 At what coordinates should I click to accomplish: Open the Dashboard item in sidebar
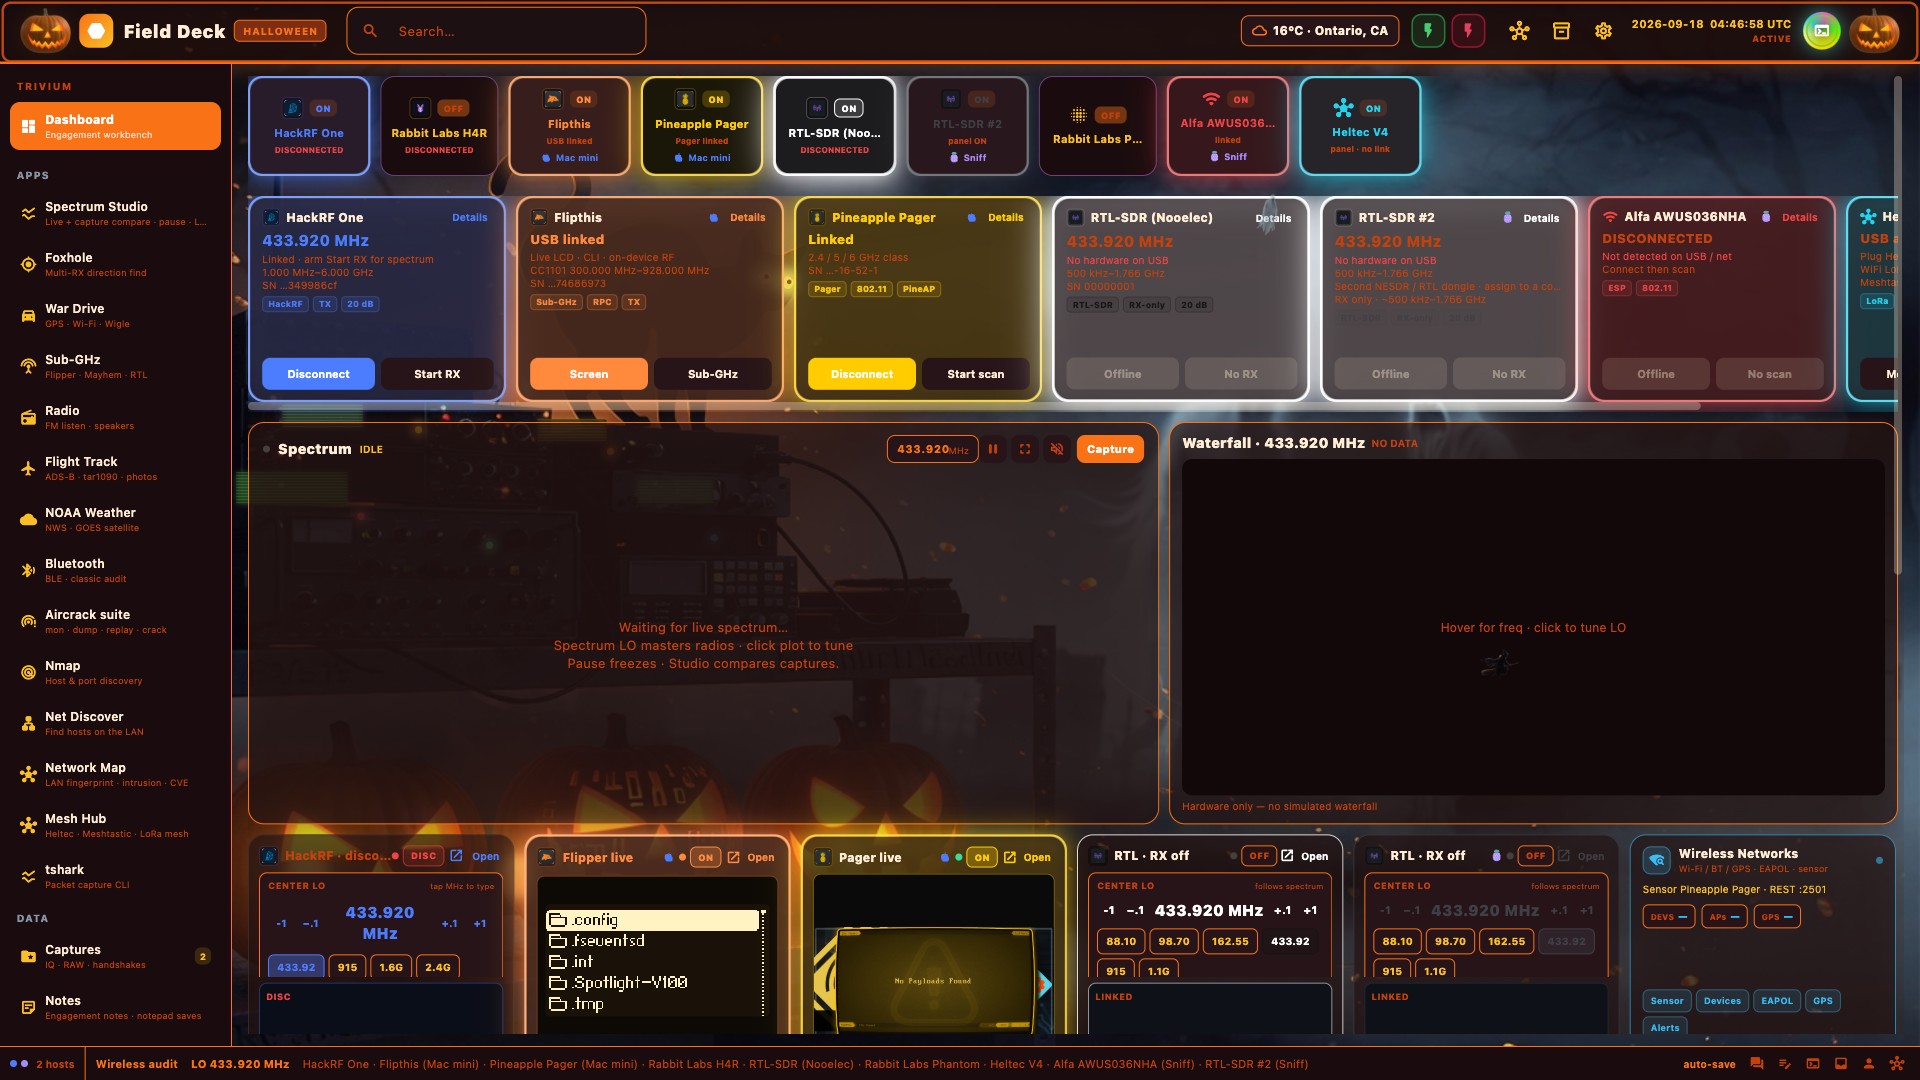coord(115,126)
